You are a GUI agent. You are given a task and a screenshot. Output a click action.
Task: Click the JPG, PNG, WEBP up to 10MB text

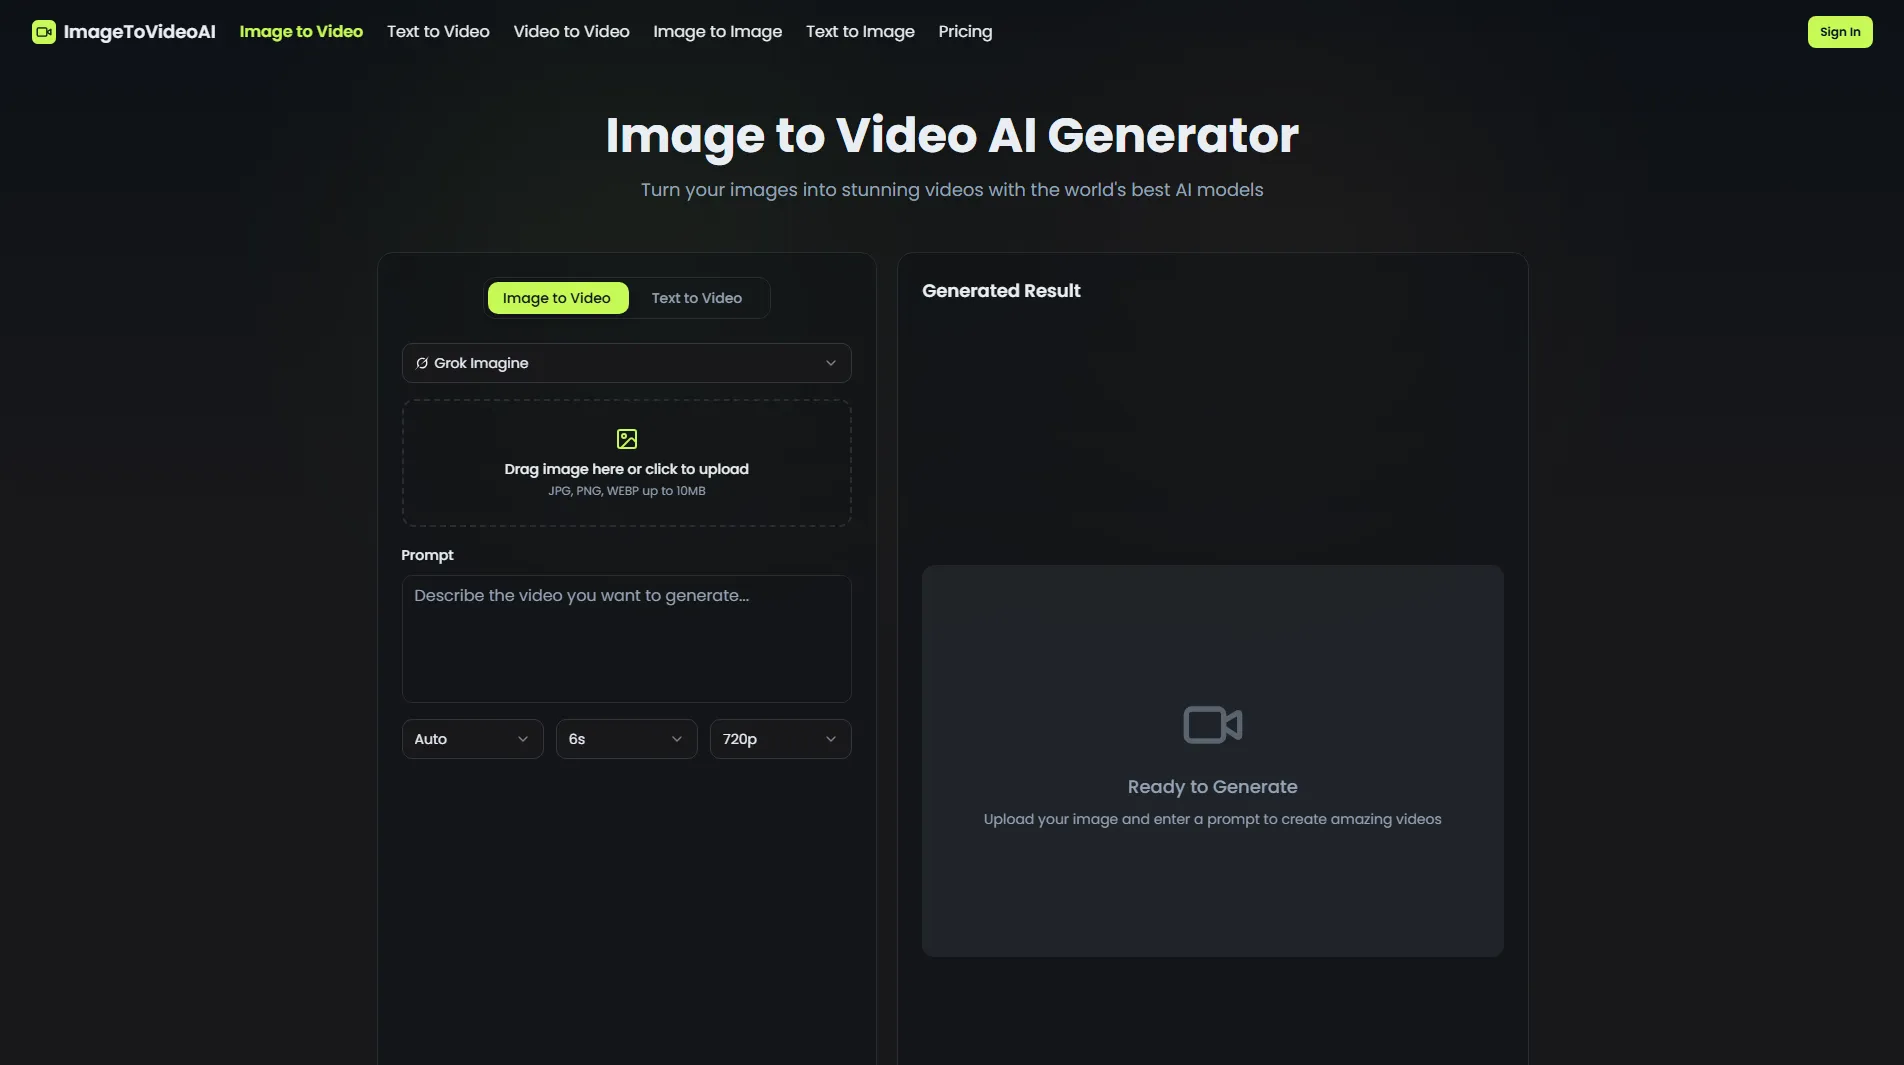click(627, 491)
